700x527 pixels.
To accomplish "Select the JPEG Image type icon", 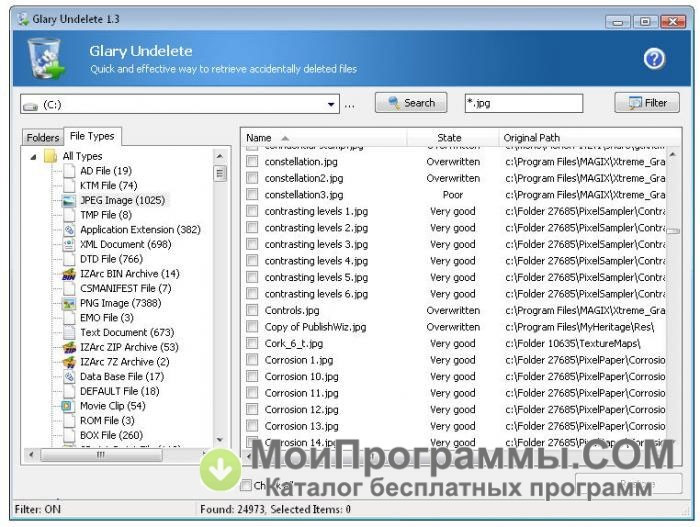I will (69, 200).
